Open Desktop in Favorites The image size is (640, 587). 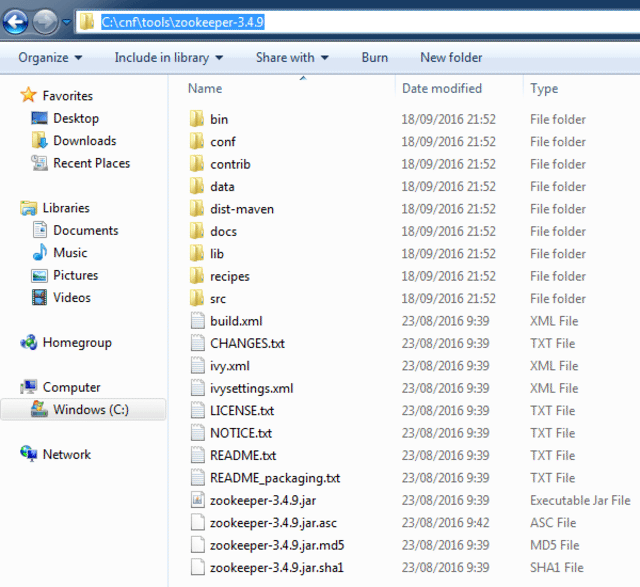[x=76, y=118]
